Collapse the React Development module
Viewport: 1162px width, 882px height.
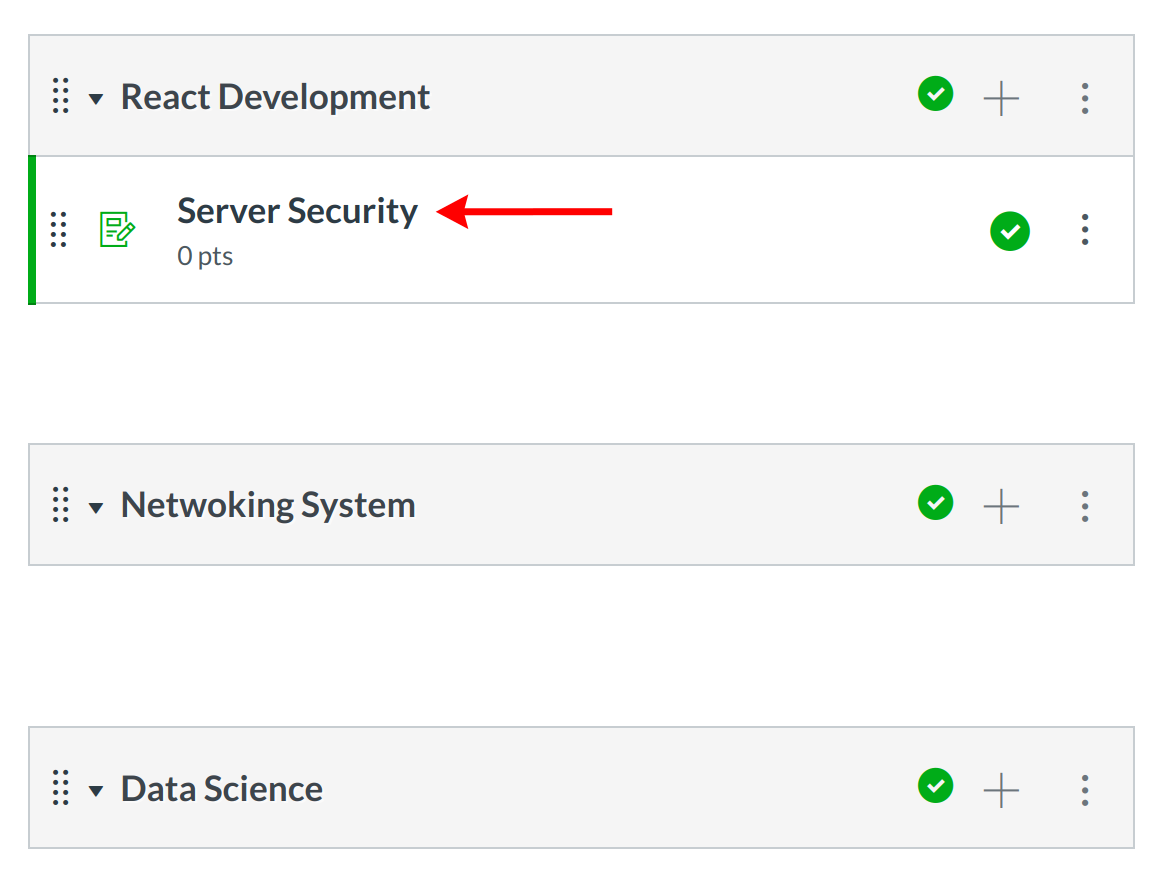(96, 99)
